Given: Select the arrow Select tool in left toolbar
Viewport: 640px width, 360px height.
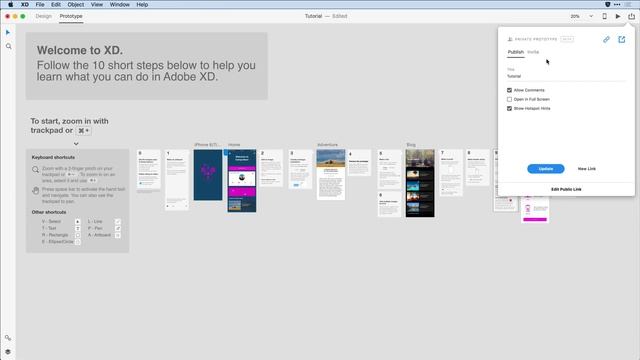Looking at the screenshot, I should 8,32.
